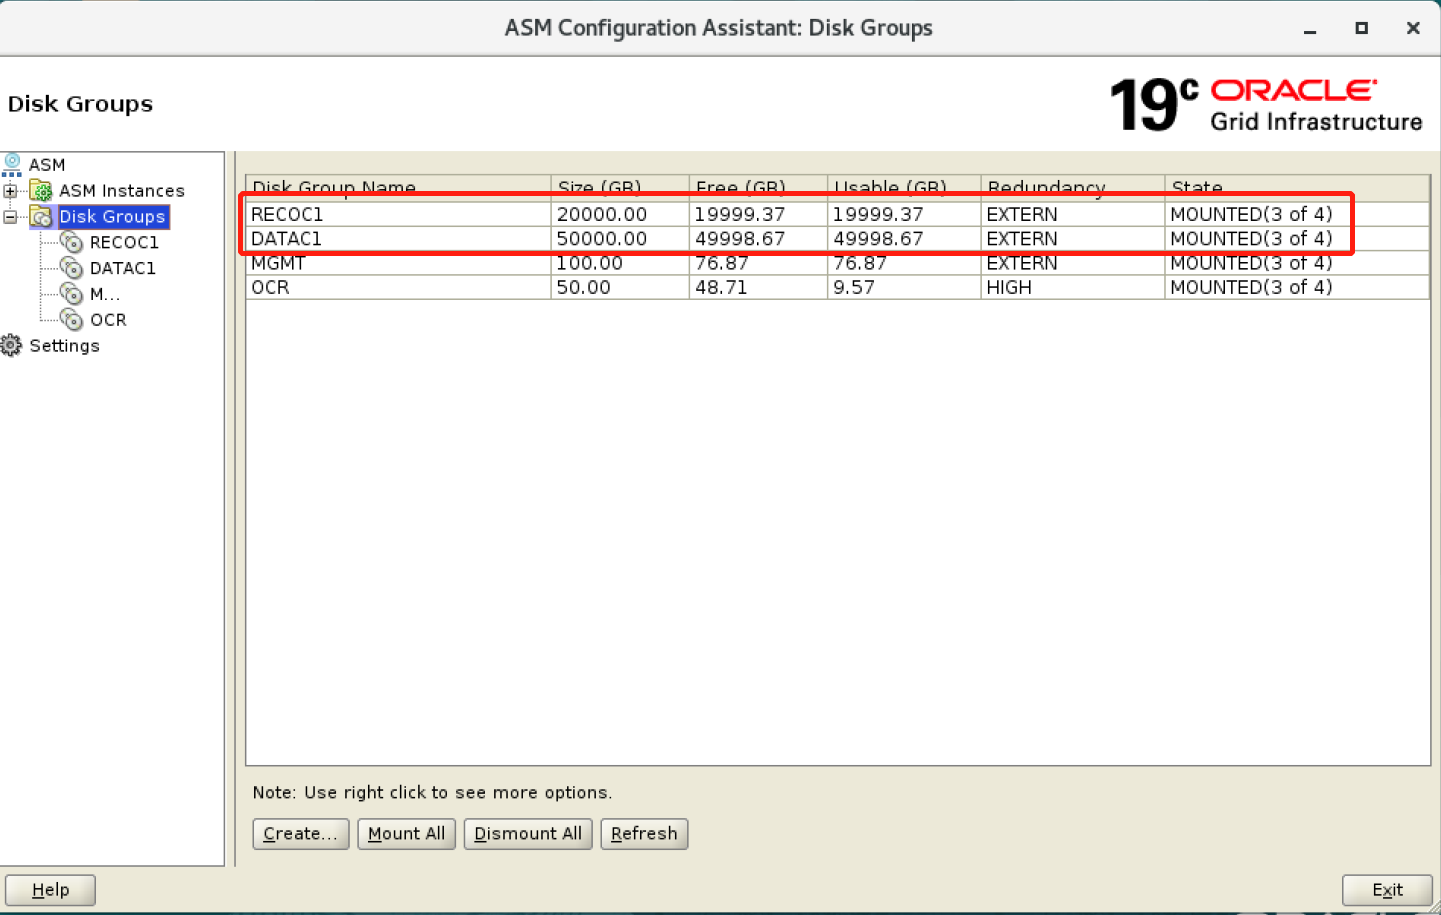Sort by State column header
1441x915 pixels.
click(1297, 188)
